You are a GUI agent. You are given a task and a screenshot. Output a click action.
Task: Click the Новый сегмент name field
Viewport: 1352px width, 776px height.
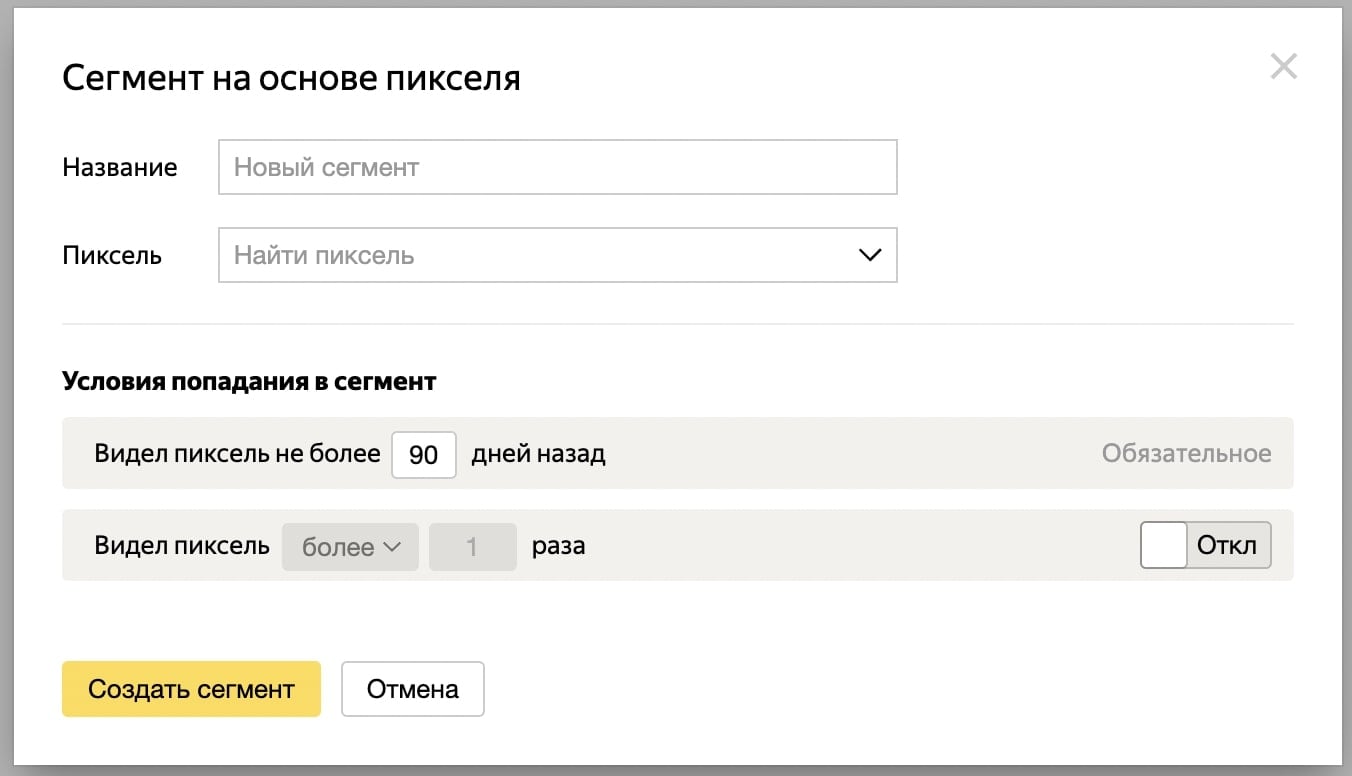pos(557,167)
